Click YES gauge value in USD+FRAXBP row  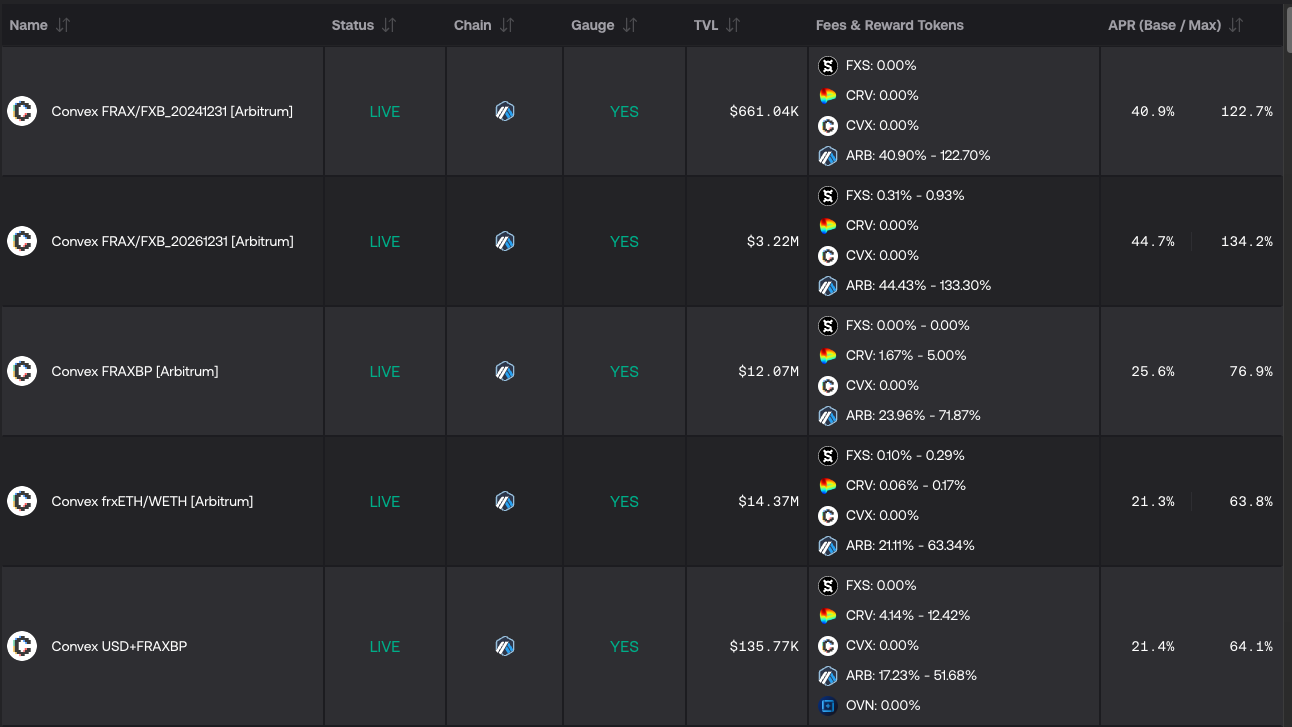(x=624, y=646)
